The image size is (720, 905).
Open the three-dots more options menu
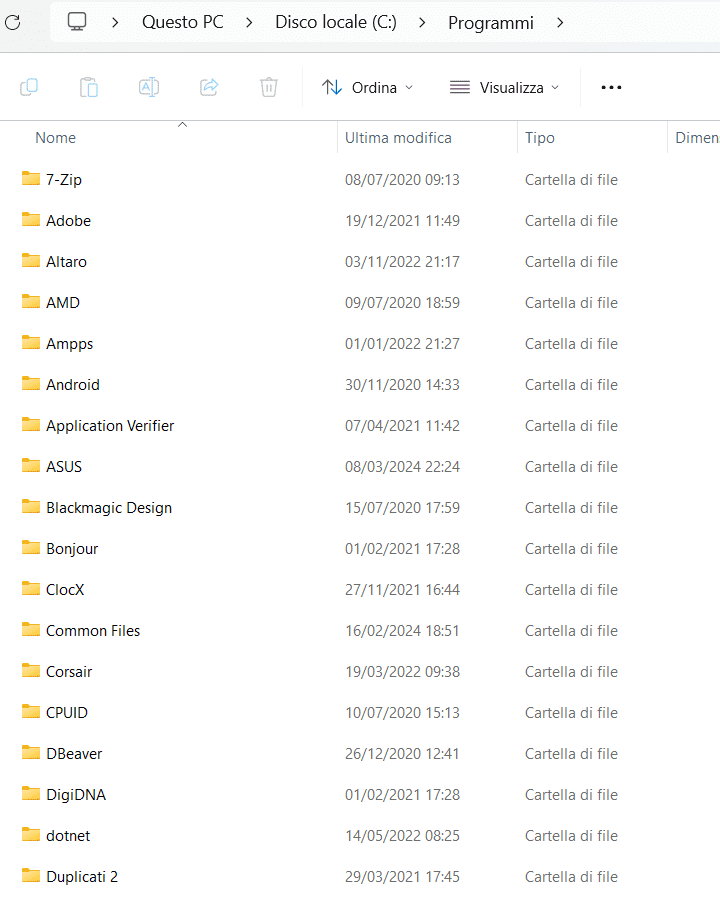coord(611,87)
